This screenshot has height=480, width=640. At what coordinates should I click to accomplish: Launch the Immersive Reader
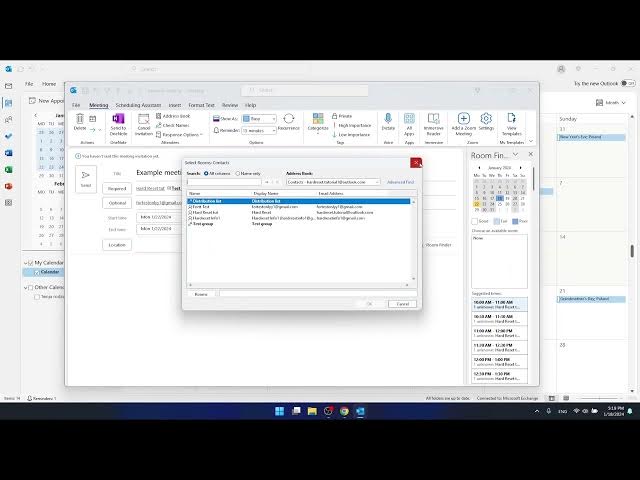[x=433, y=124]
